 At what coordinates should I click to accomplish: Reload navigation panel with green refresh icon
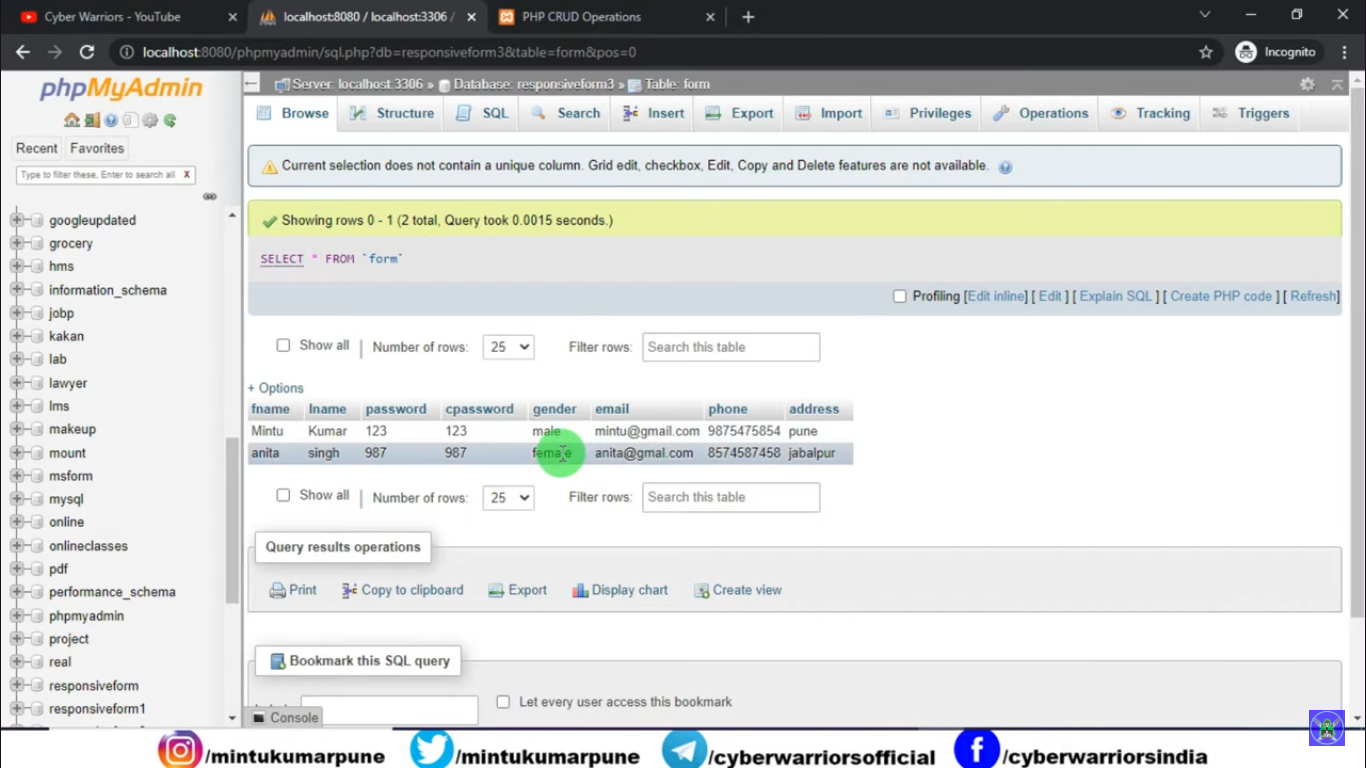coord(170,120)
